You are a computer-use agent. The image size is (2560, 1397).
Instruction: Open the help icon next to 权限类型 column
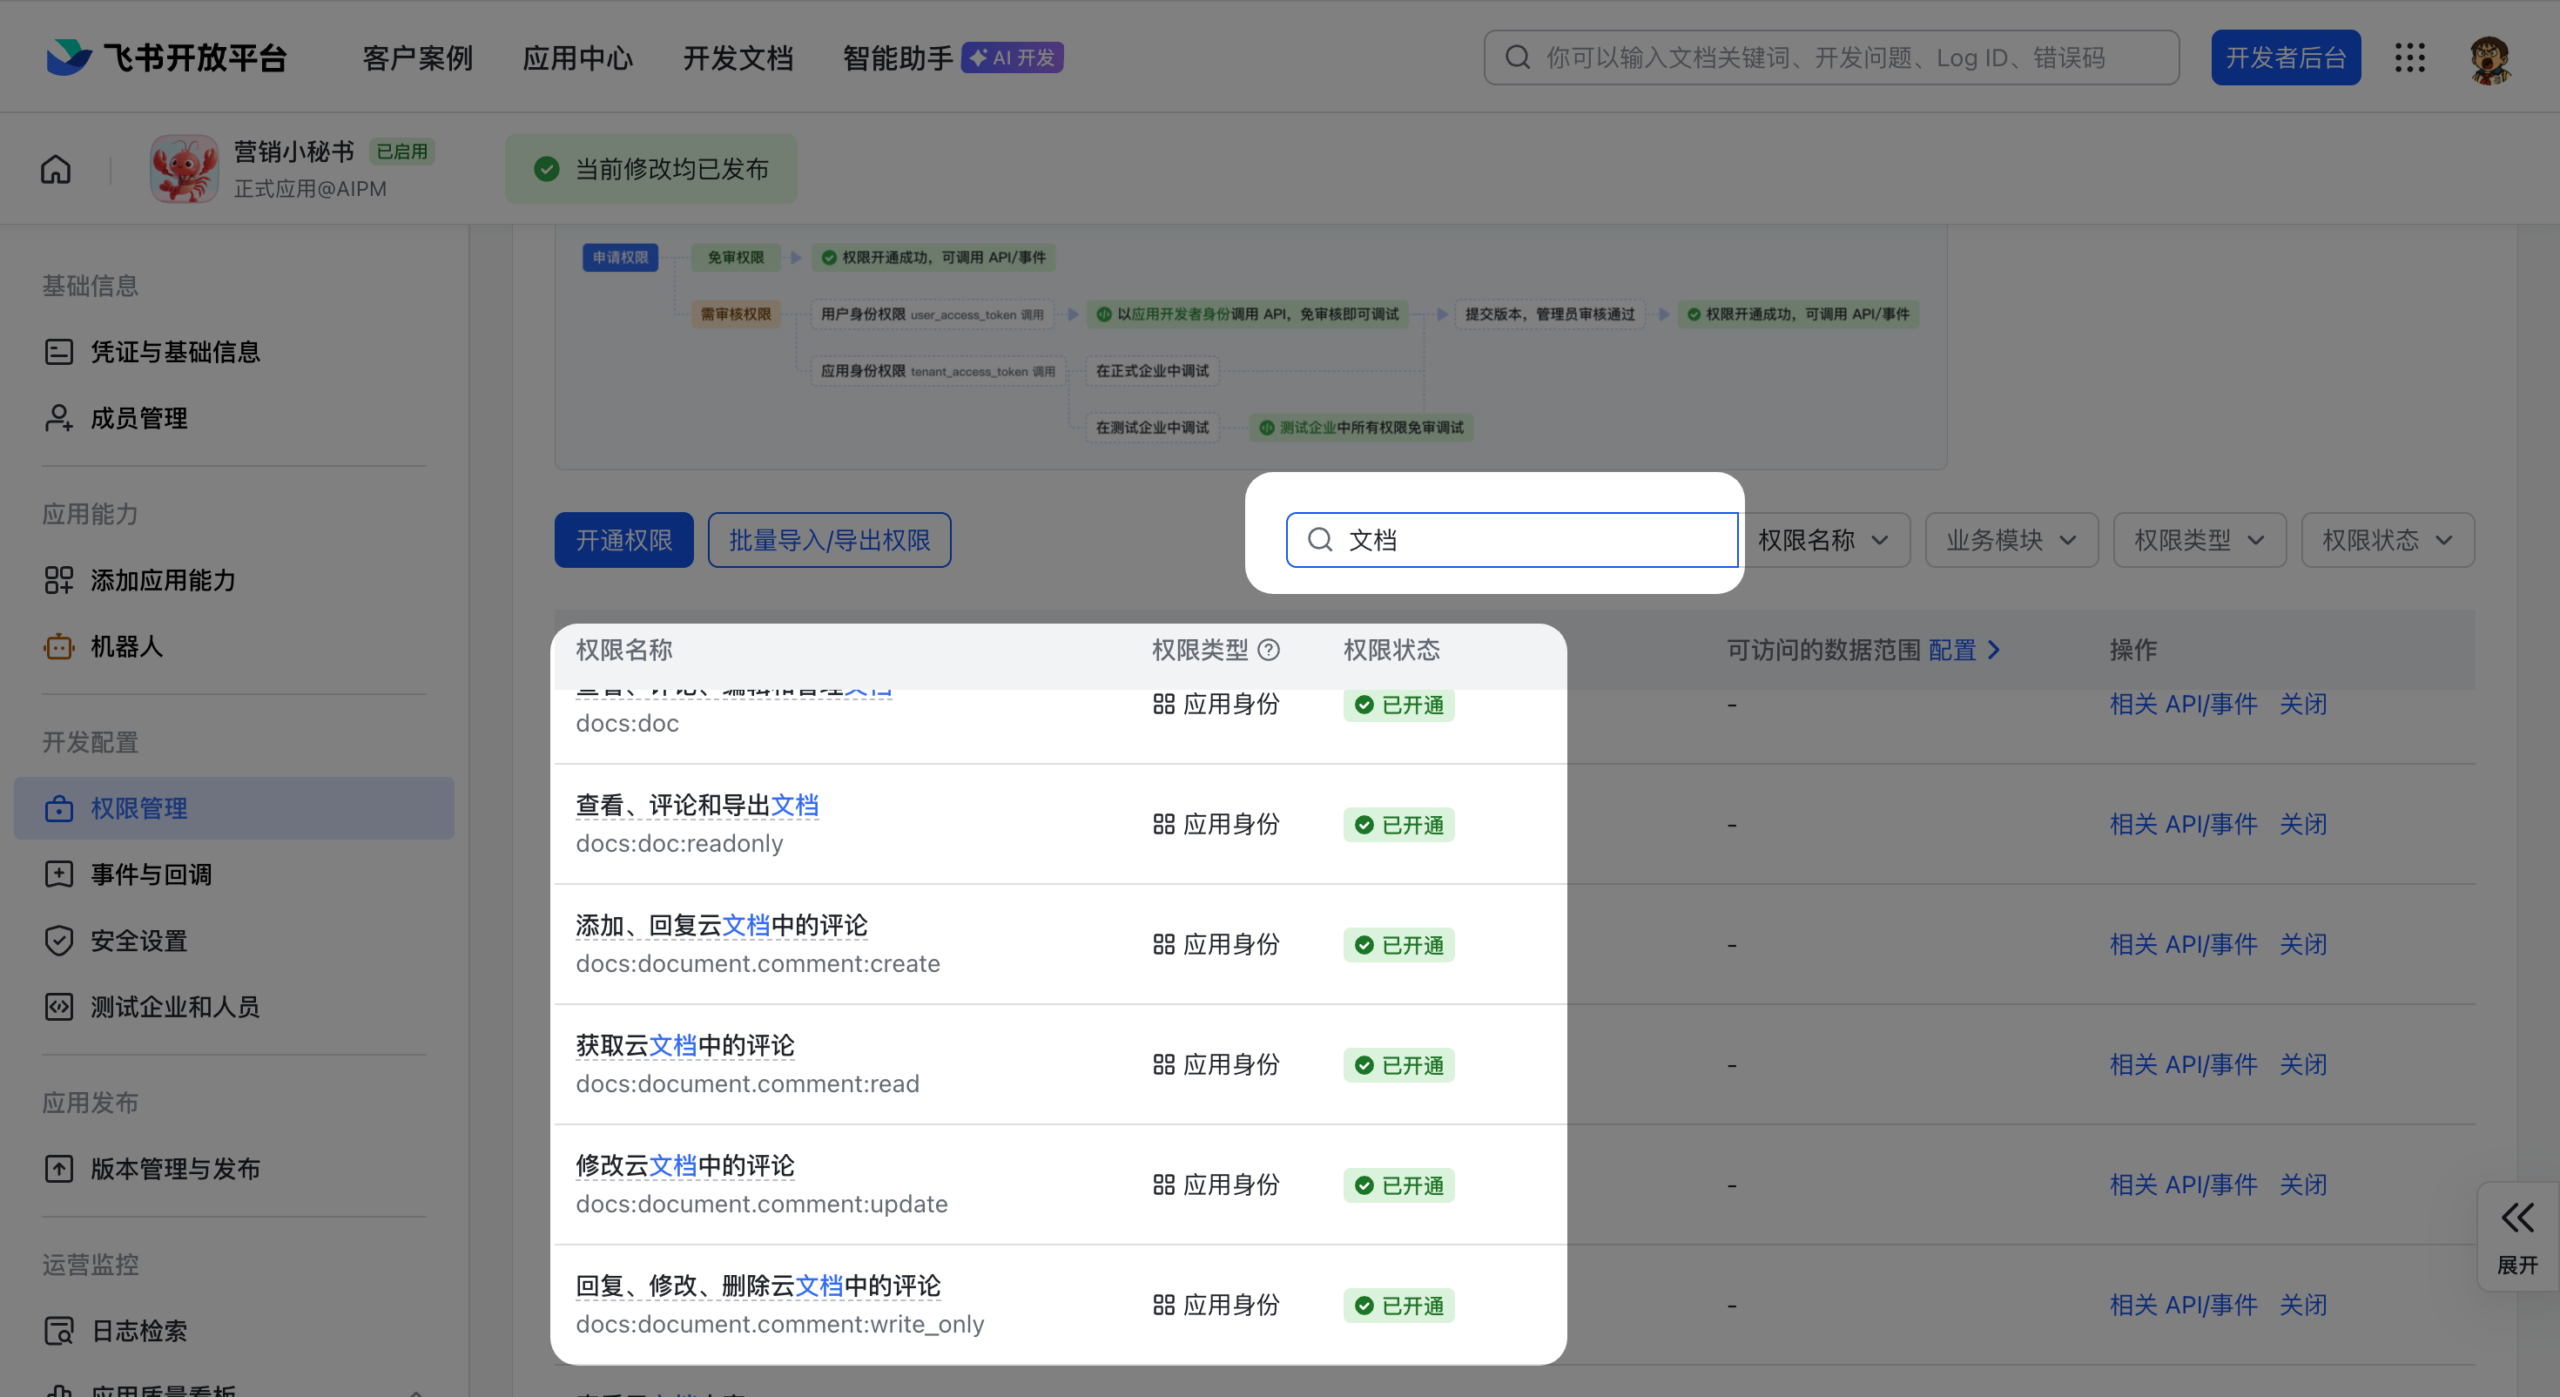tap(1269, 650)
